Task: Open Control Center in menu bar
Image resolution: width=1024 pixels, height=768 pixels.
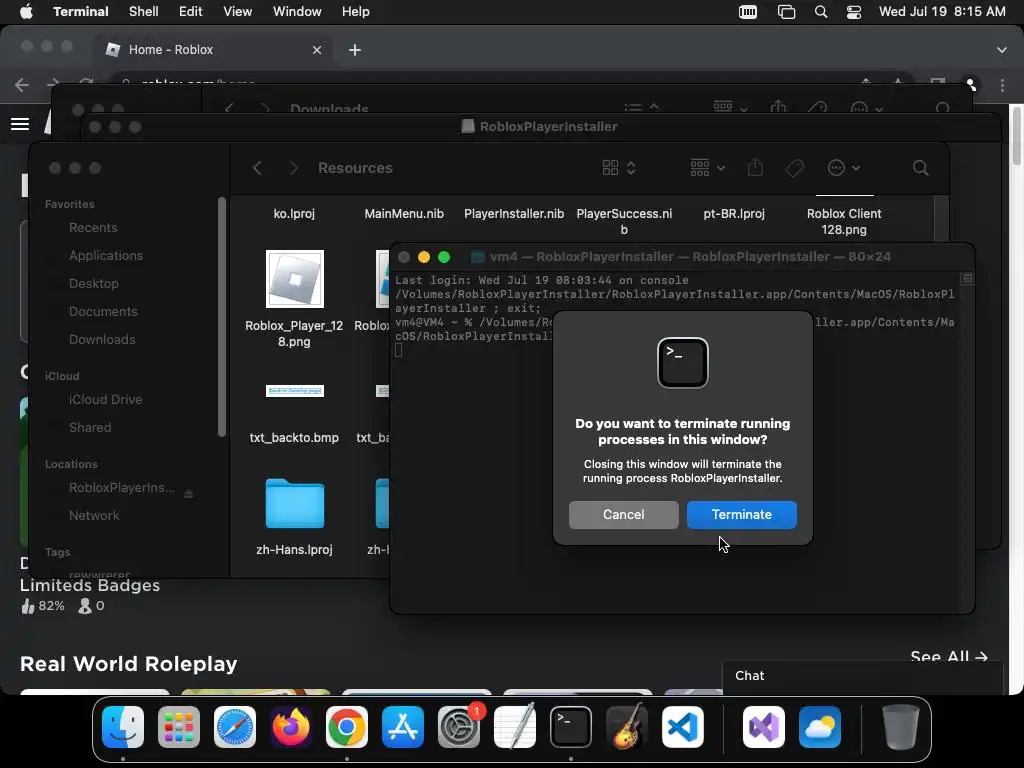Action: coord(854,12)
